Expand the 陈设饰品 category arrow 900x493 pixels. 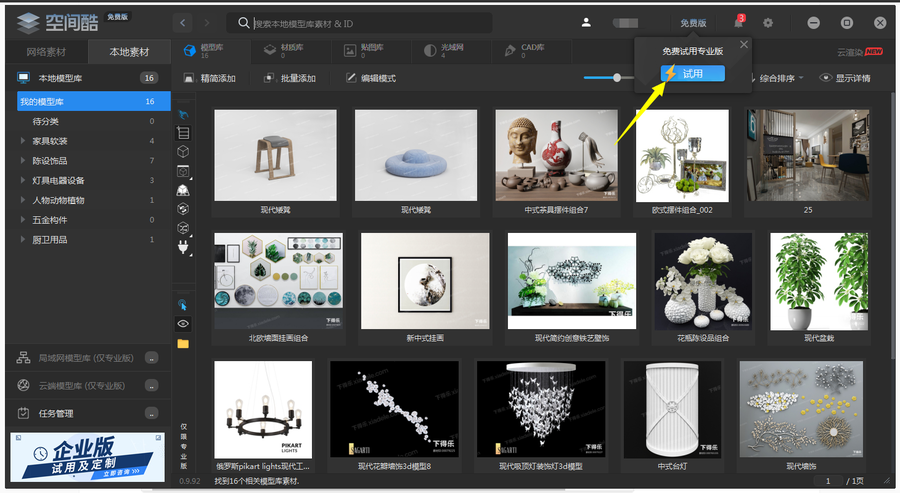[22, 160]
